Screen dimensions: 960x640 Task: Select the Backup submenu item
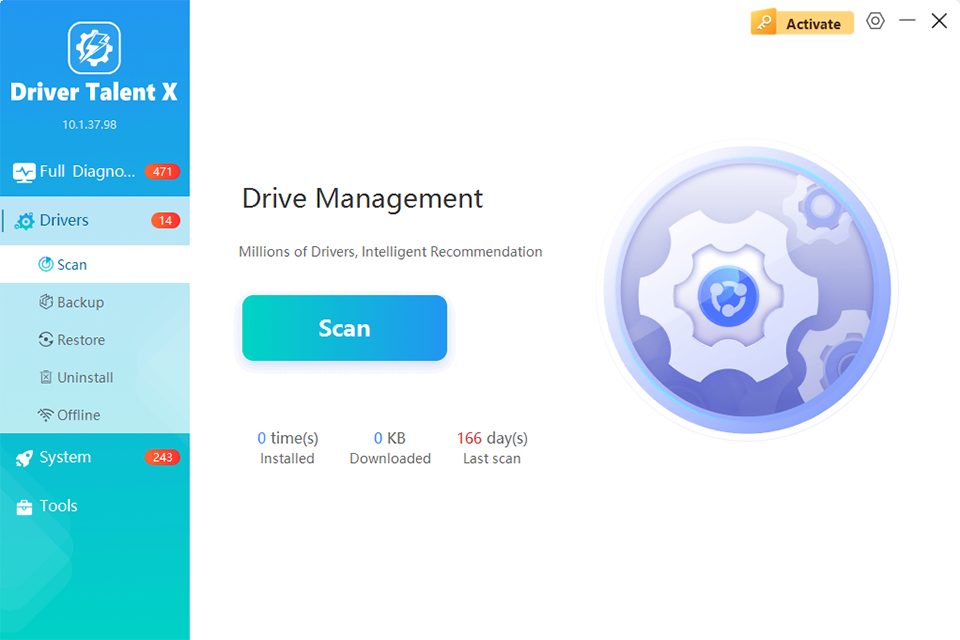click(95, 302)
